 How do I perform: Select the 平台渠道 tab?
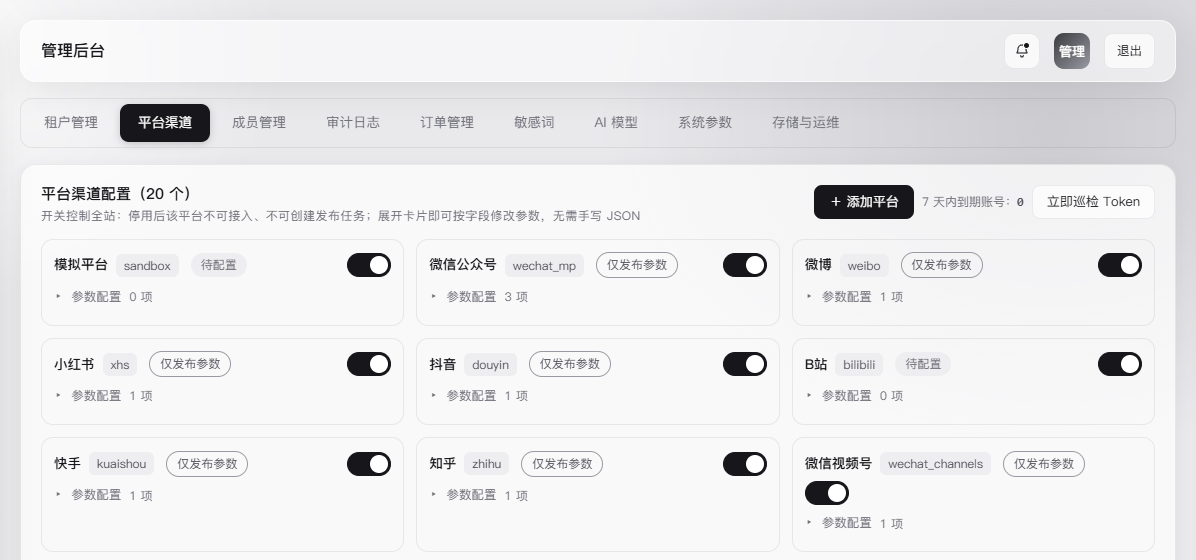coord(165,123)
